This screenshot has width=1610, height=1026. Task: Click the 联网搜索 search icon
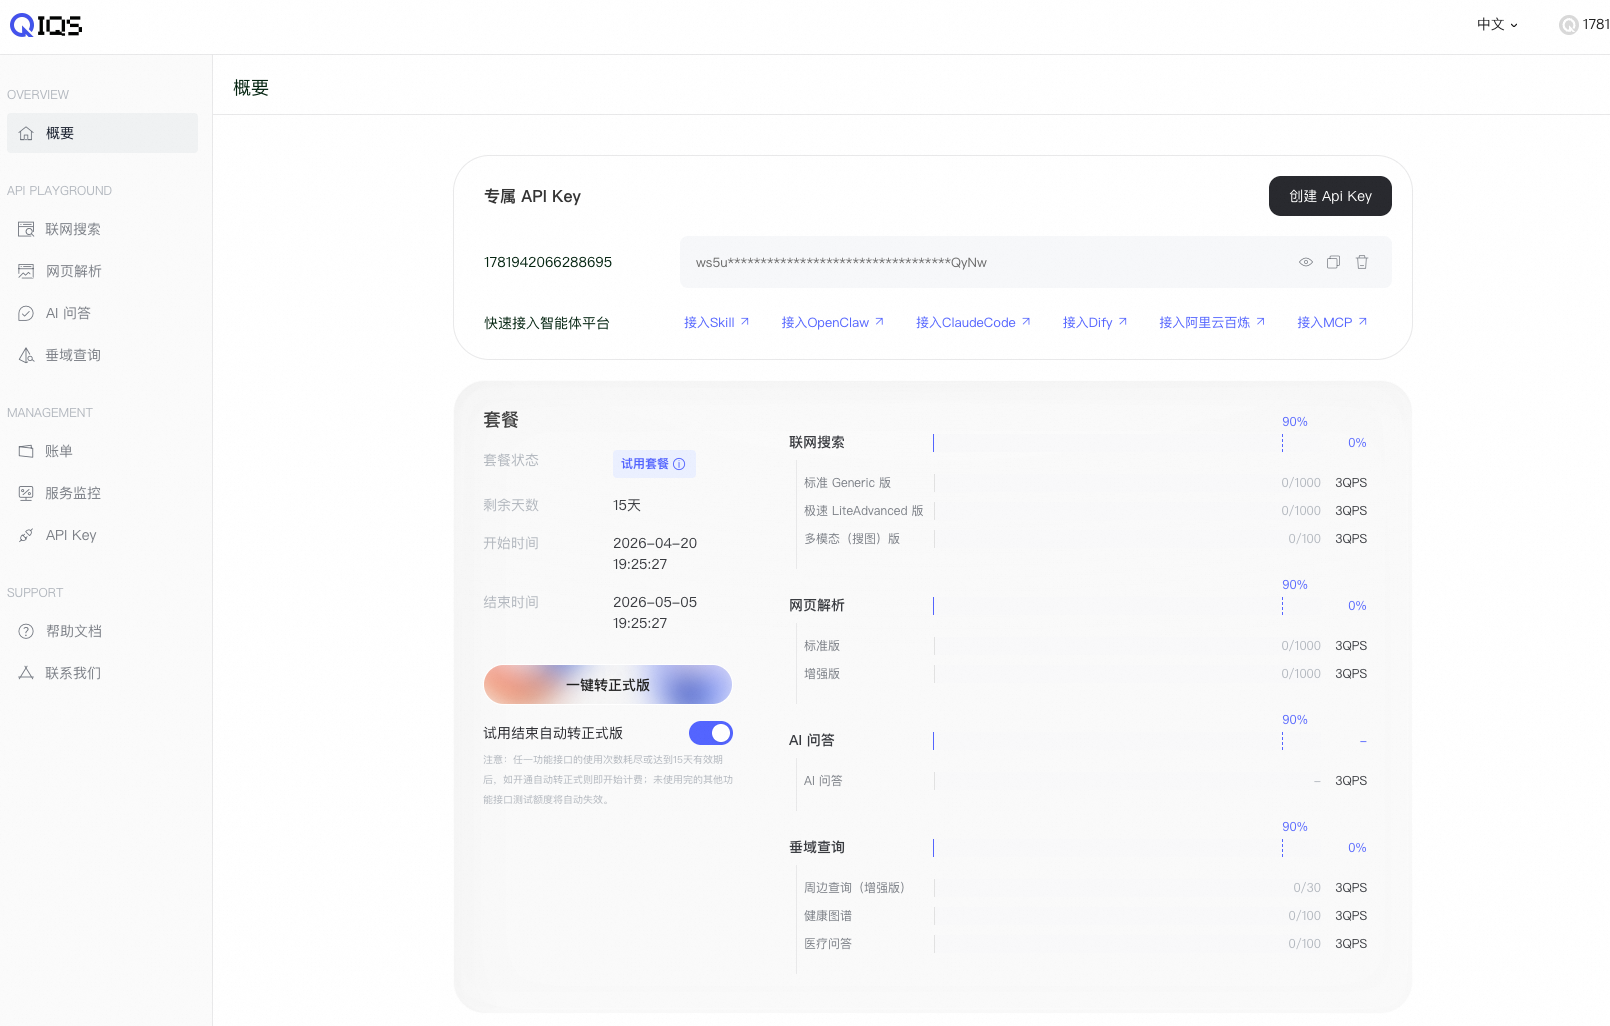26,229
